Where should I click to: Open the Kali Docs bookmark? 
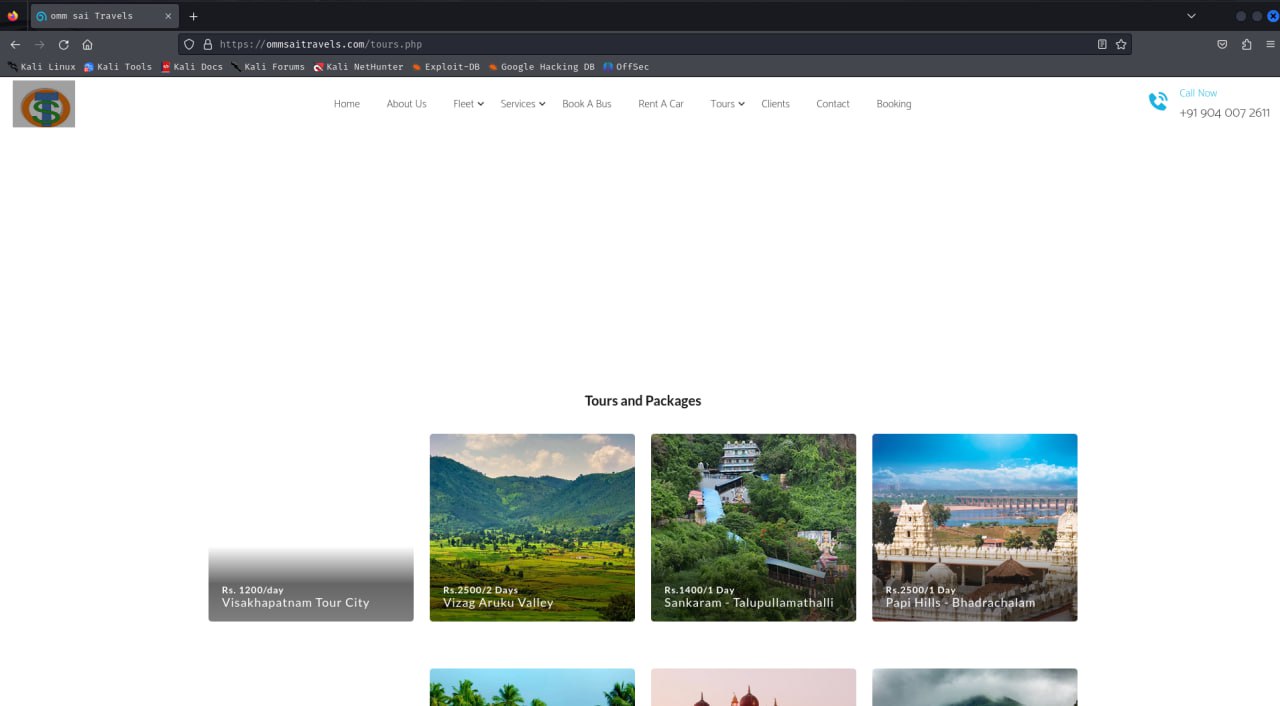click(x=192, y=67)
